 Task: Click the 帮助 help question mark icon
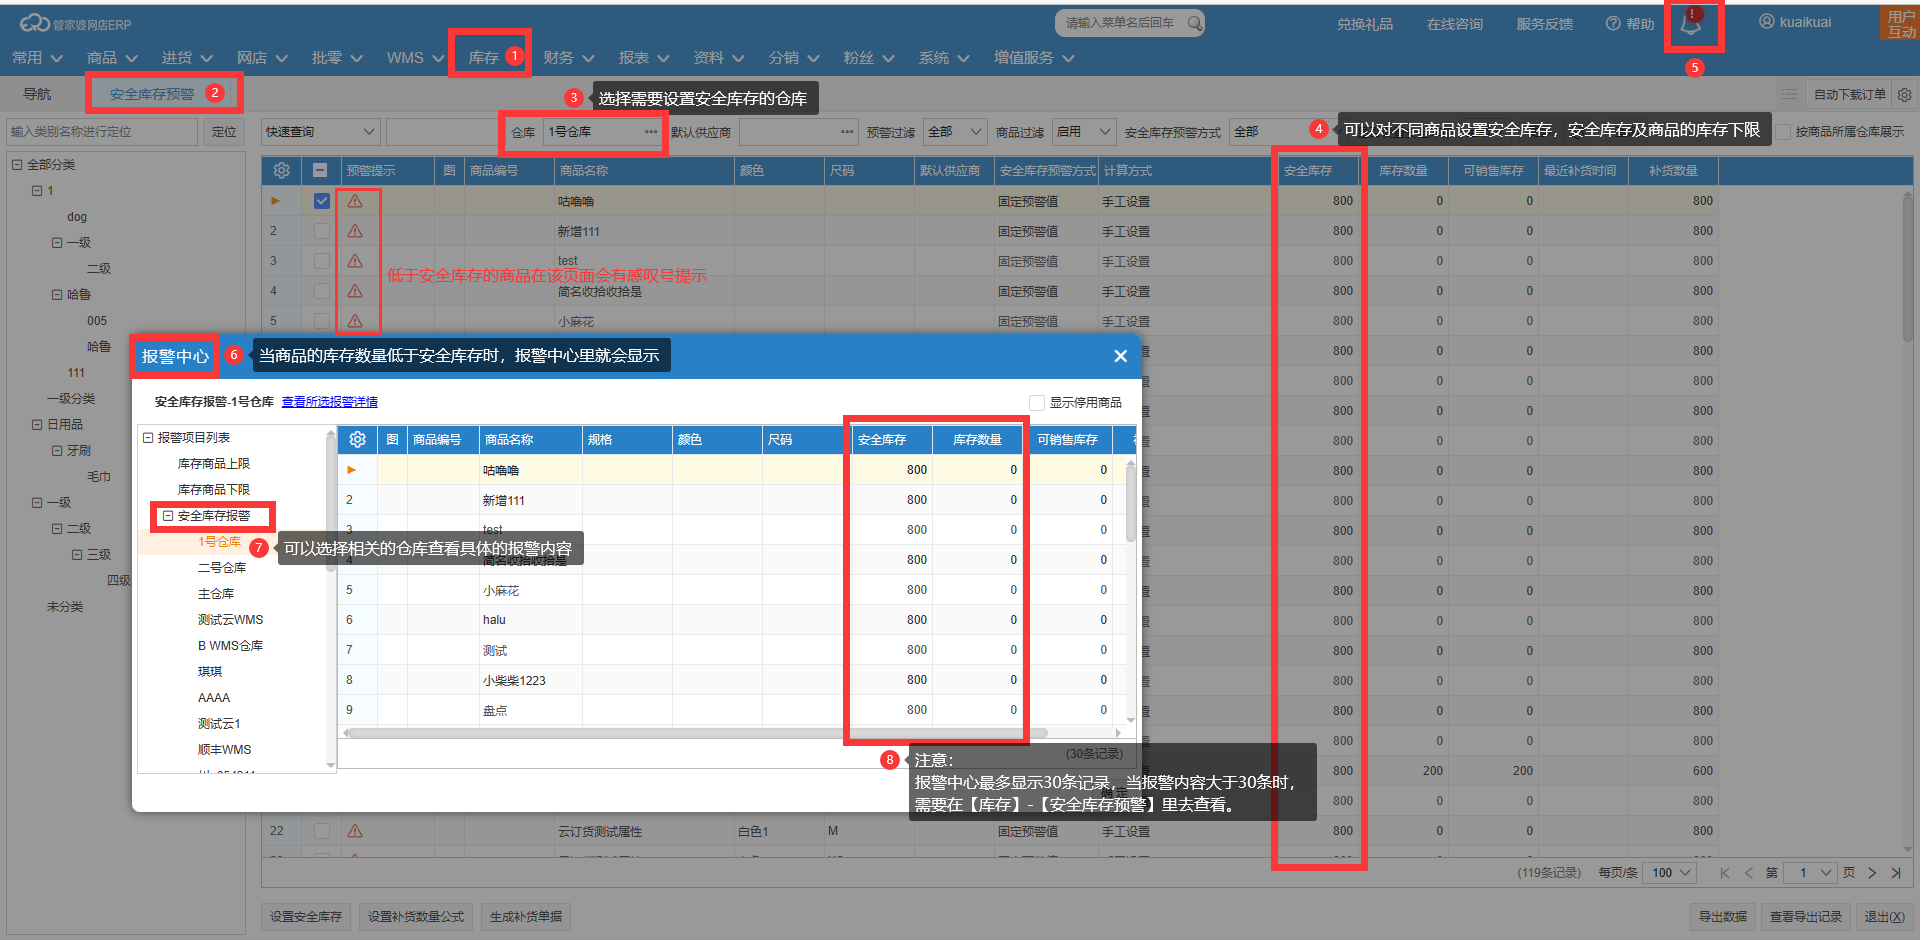[1613, 24]
